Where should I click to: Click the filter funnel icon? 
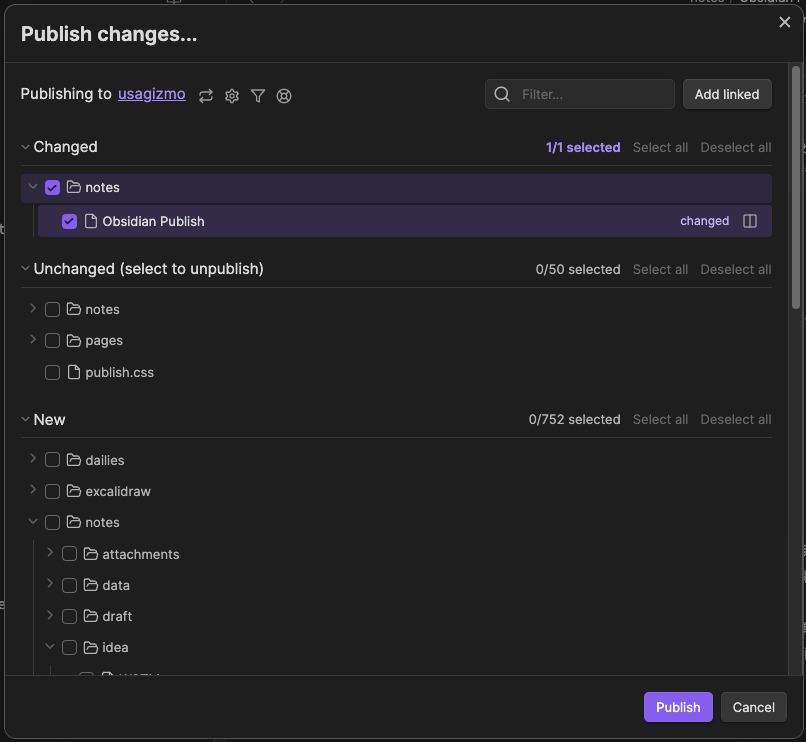point(258,96)
